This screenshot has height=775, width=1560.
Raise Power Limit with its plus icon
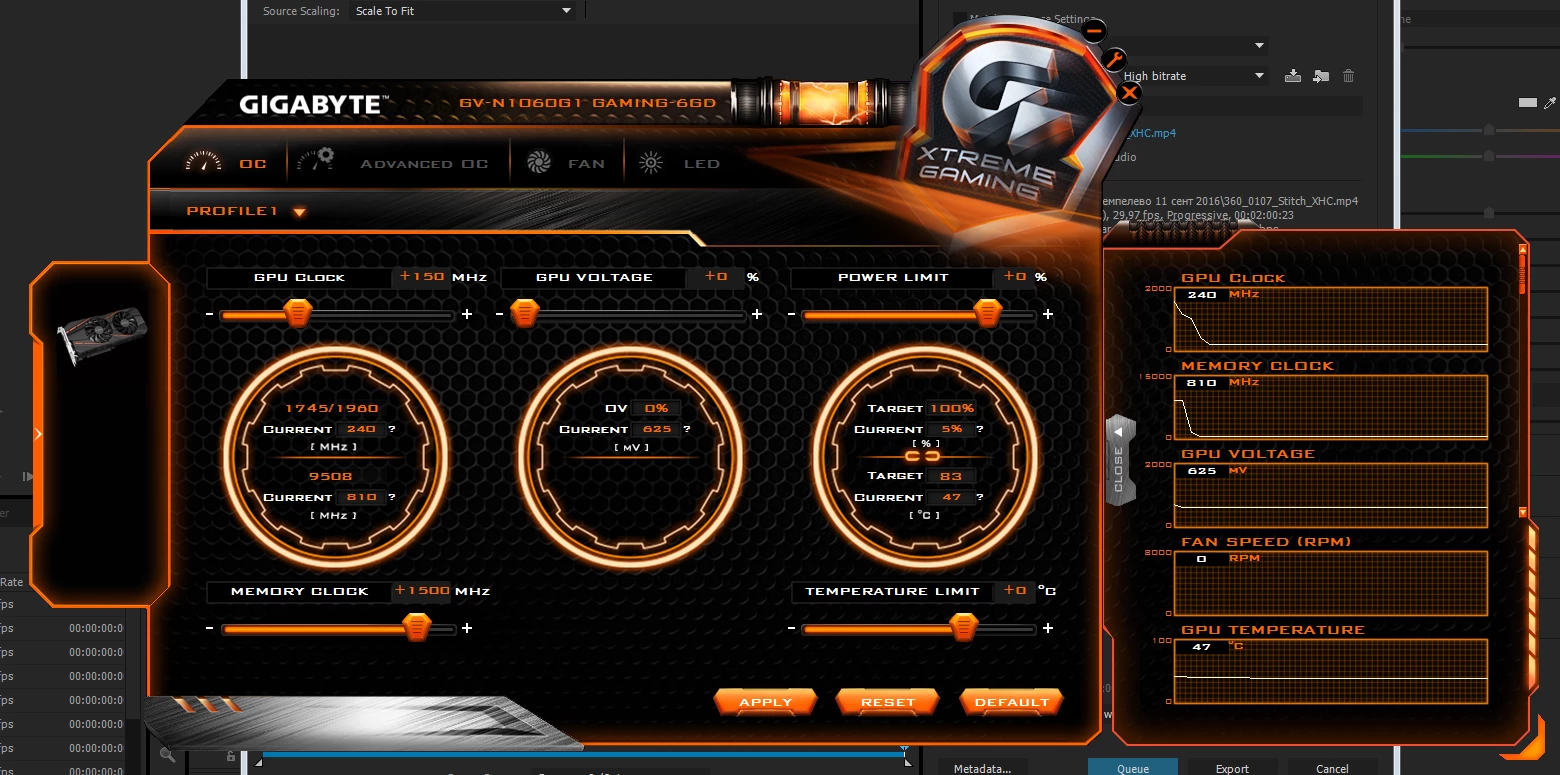[1047, 315]
